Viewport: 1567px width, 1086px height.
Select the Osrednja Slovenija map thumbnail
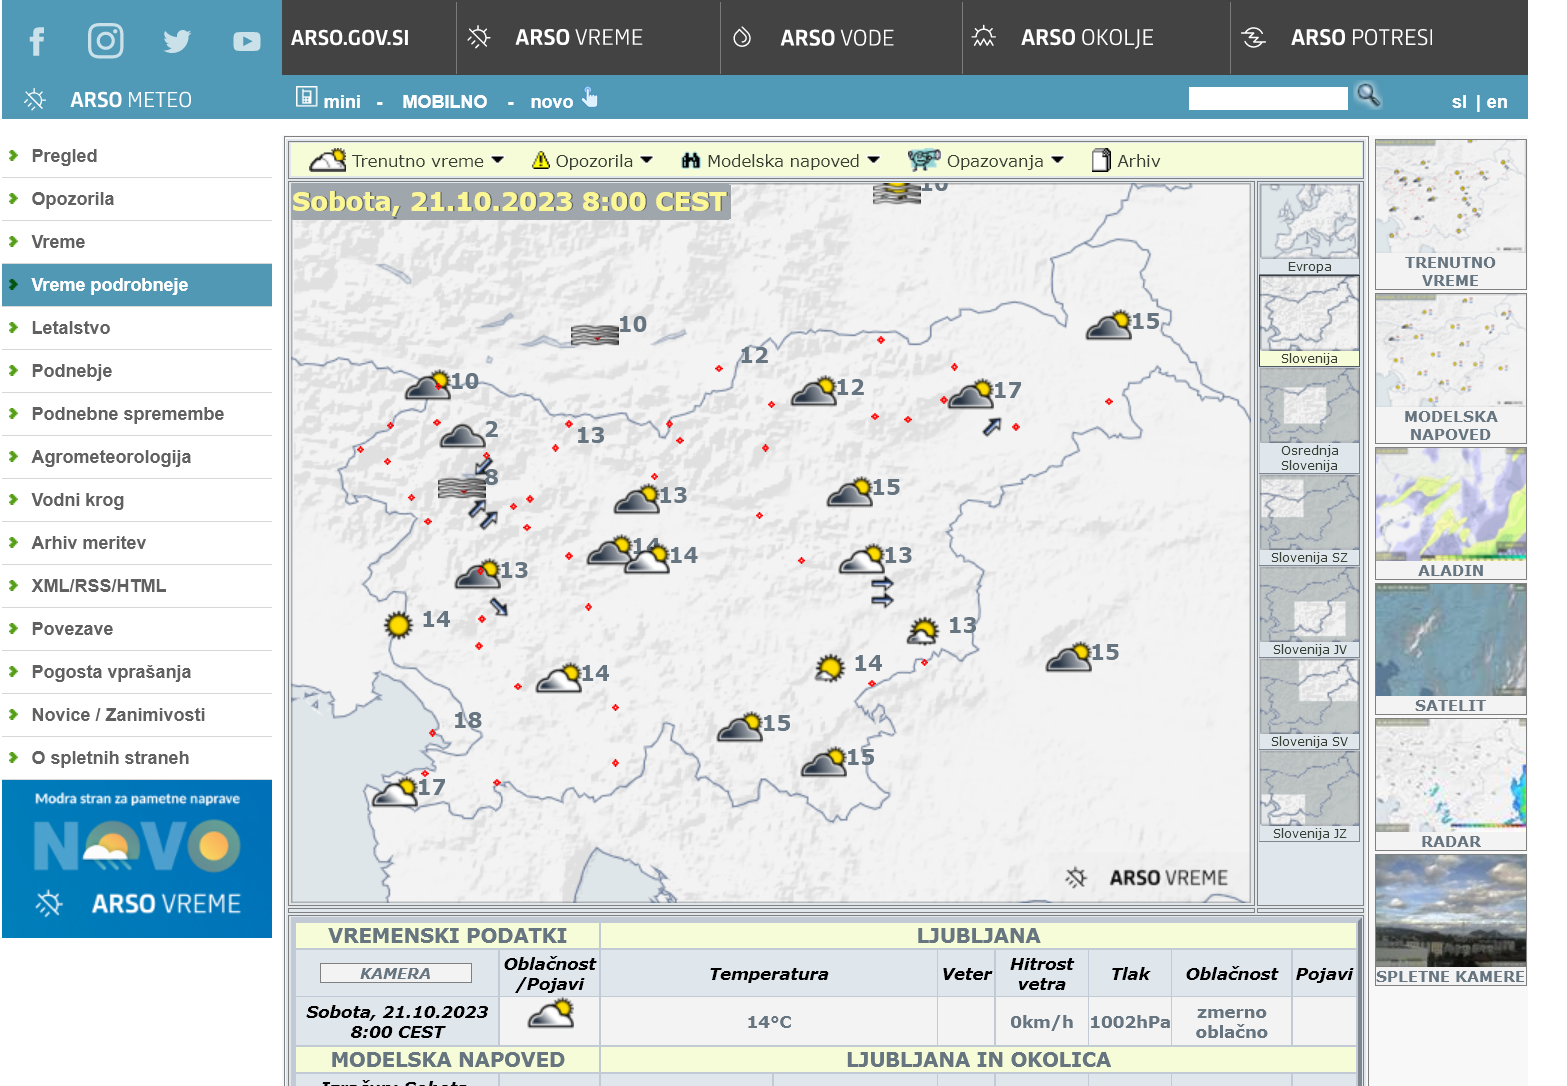tap(1309, 420)
